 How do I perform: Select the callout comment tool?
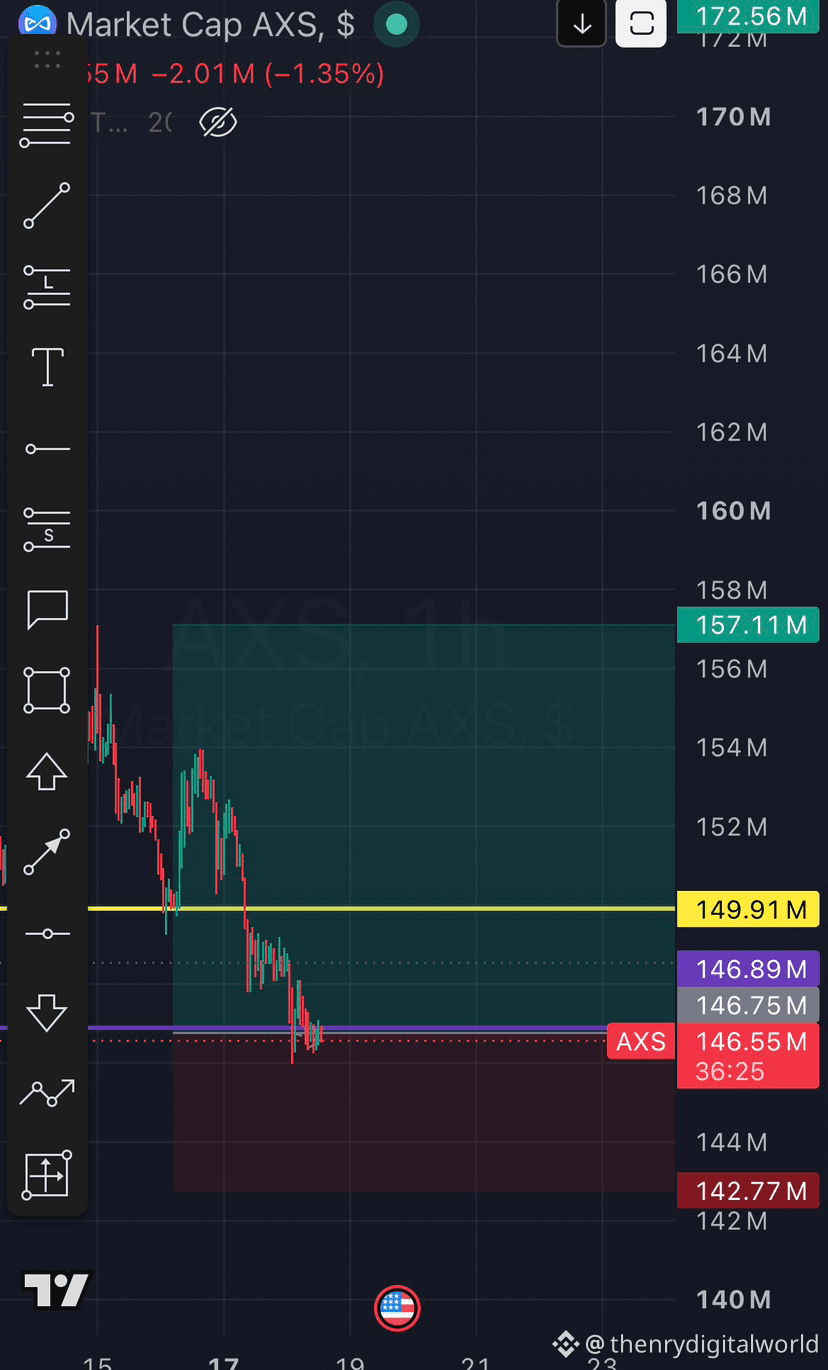[x=47, y=610]
